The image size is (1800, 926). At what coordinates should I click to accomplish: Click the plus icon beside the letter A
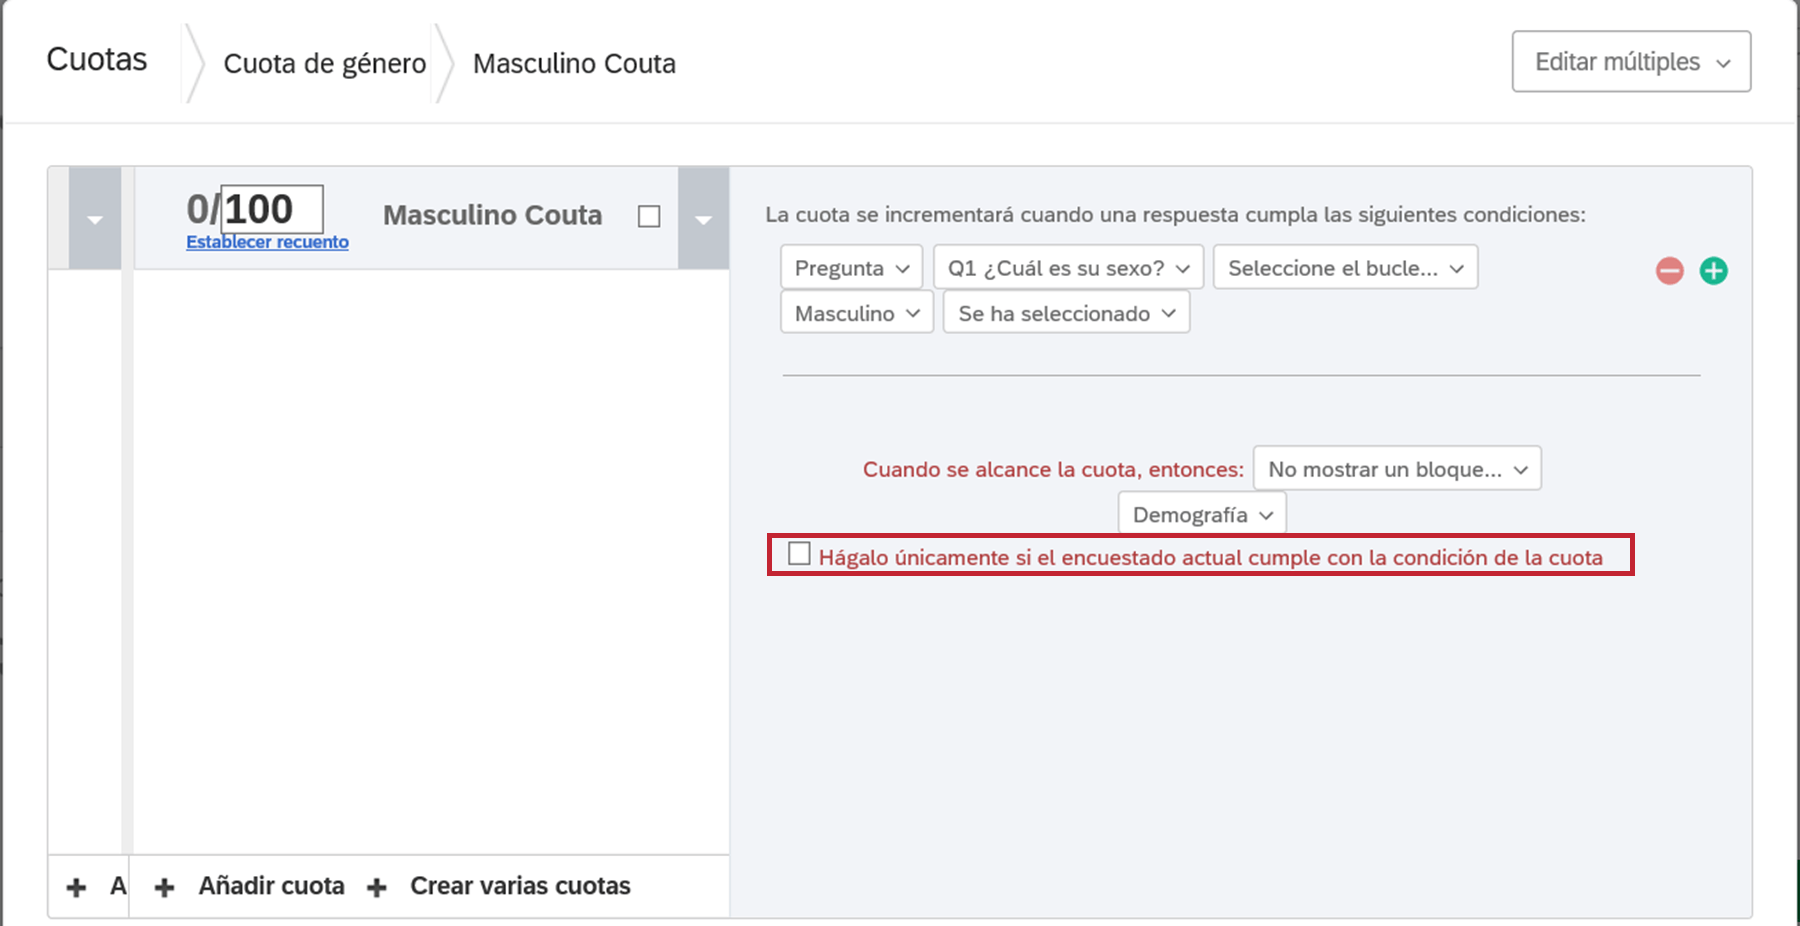pyautogui.click(x=76, y=887)
